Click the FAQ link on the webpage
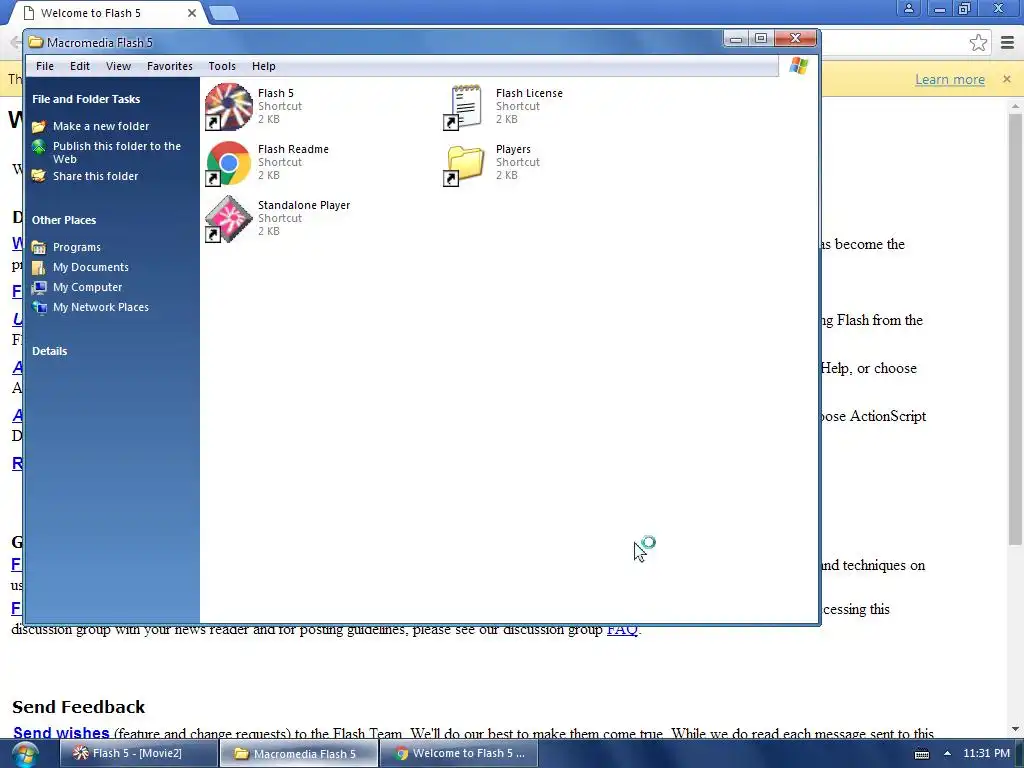This screenshot has width=1024, height=768. tap(622, 630)
